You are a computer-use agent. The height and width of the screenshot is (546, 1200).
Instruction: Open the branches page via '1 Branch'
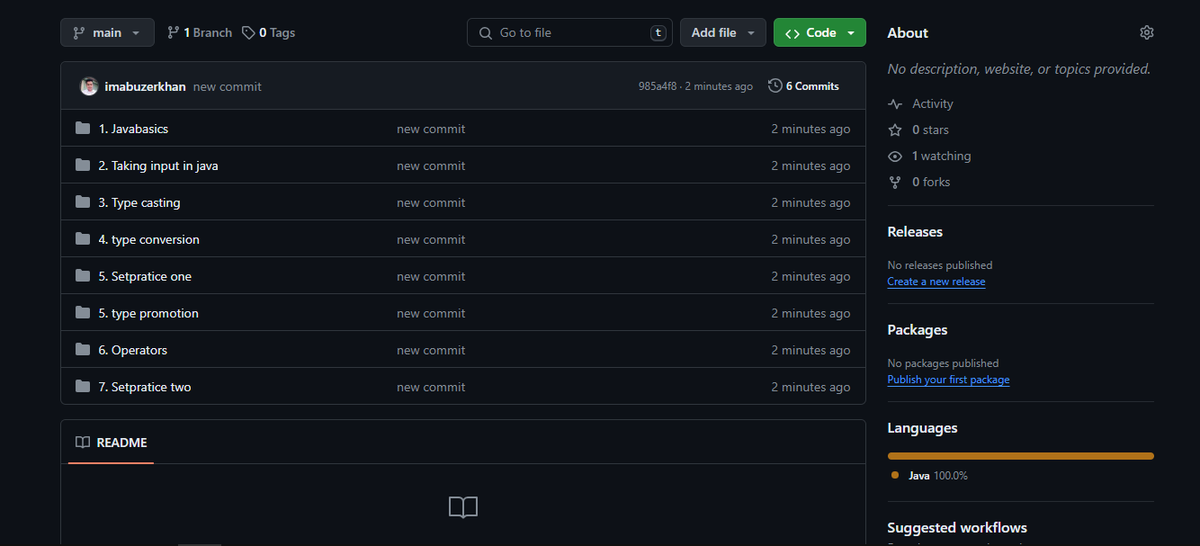point(199,33)
